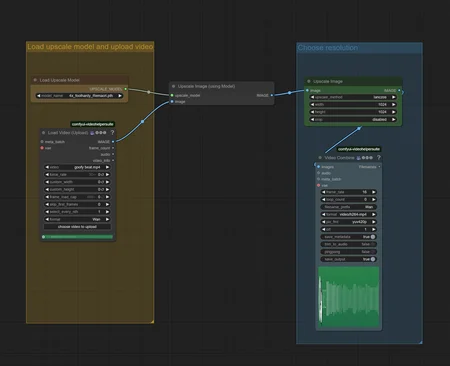Click the Video Combine node collapse dot
The width and height of the screenshot is (450, 366).
tap(320, 158)
